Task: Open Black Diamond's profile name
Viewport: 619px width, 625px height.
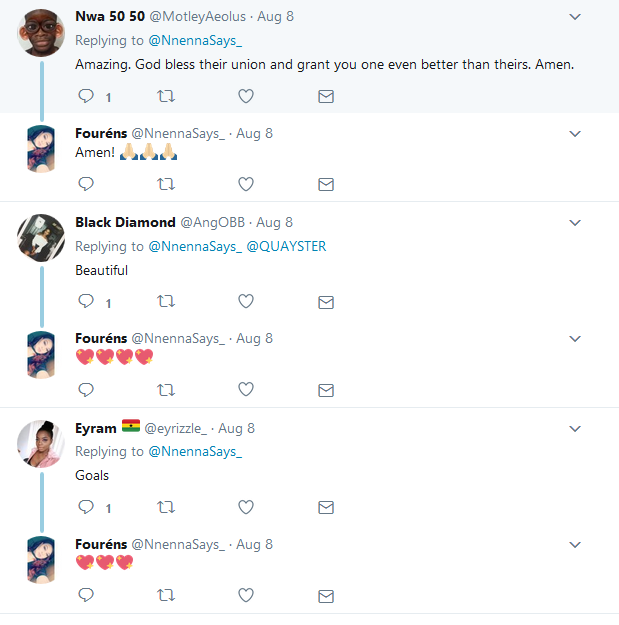Action: point(125,222)
